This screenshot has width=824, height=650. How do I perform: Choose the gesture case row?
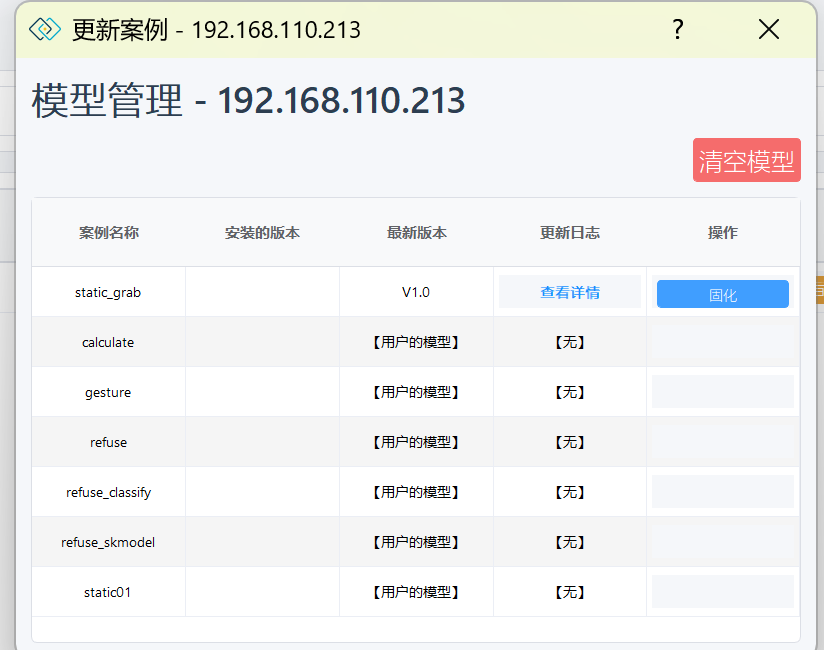click(108, 392)
